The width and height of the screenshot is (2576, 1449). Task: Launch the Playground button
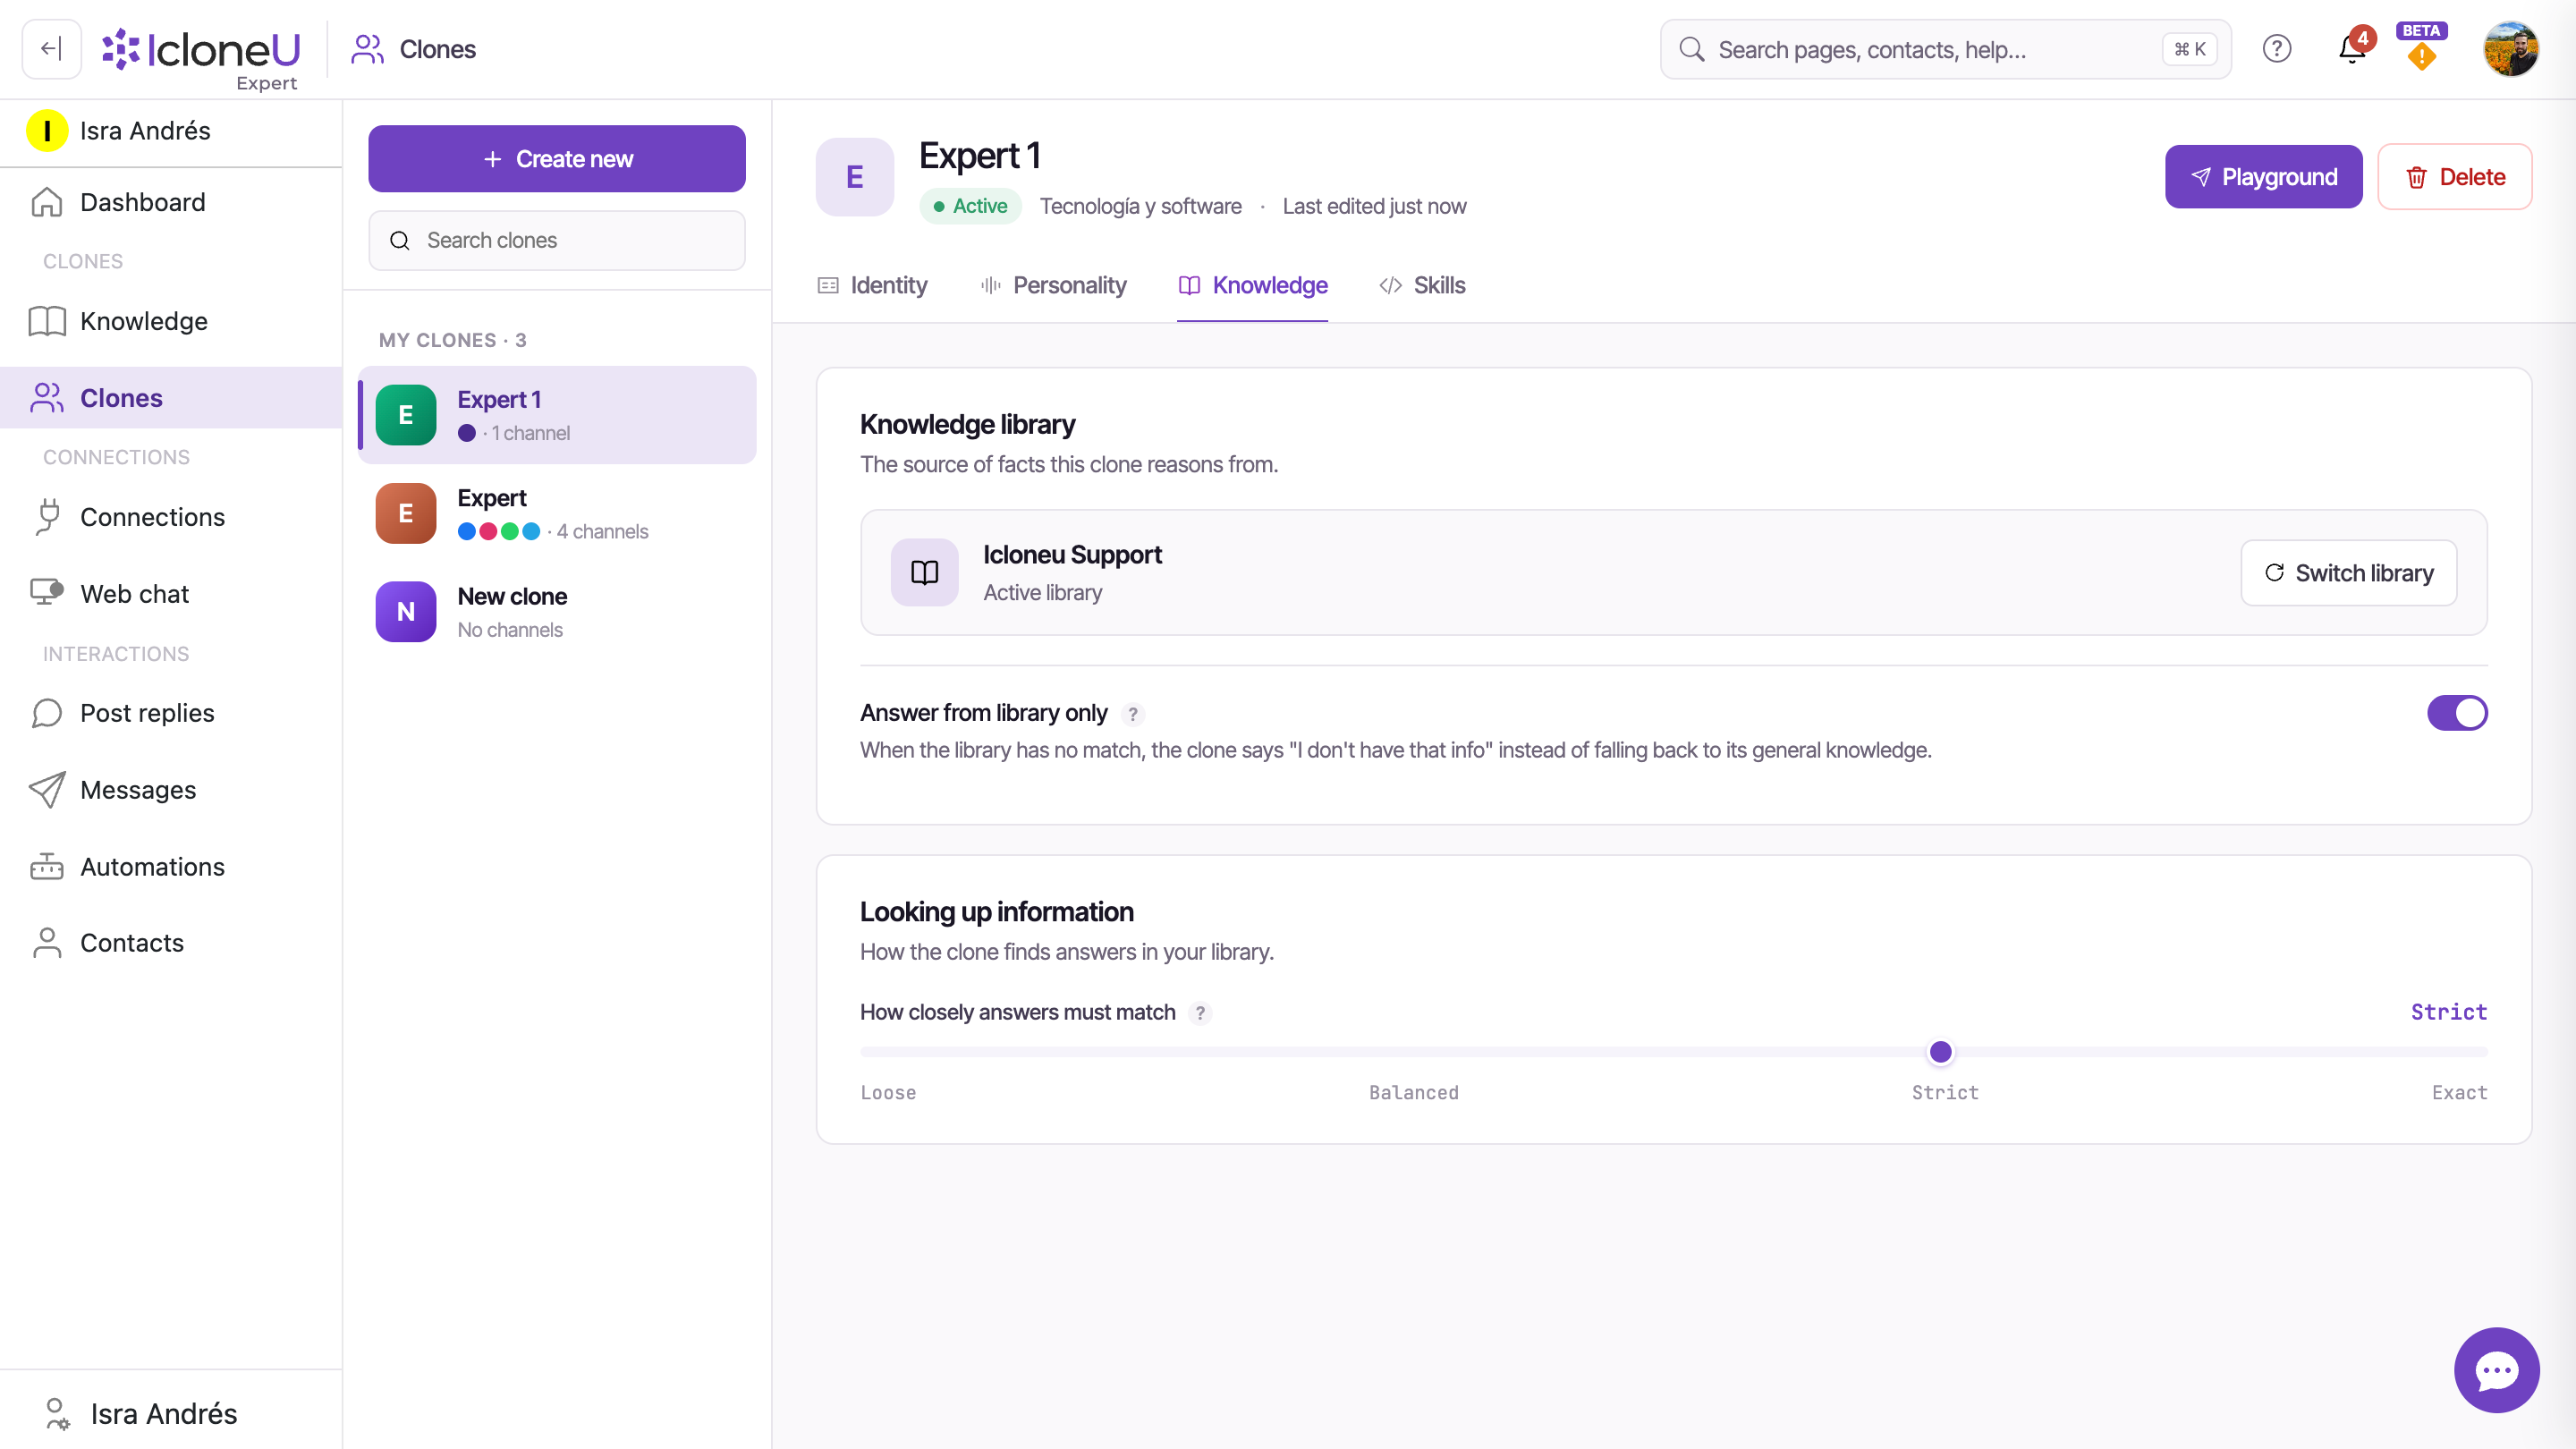coord(2264,177)
